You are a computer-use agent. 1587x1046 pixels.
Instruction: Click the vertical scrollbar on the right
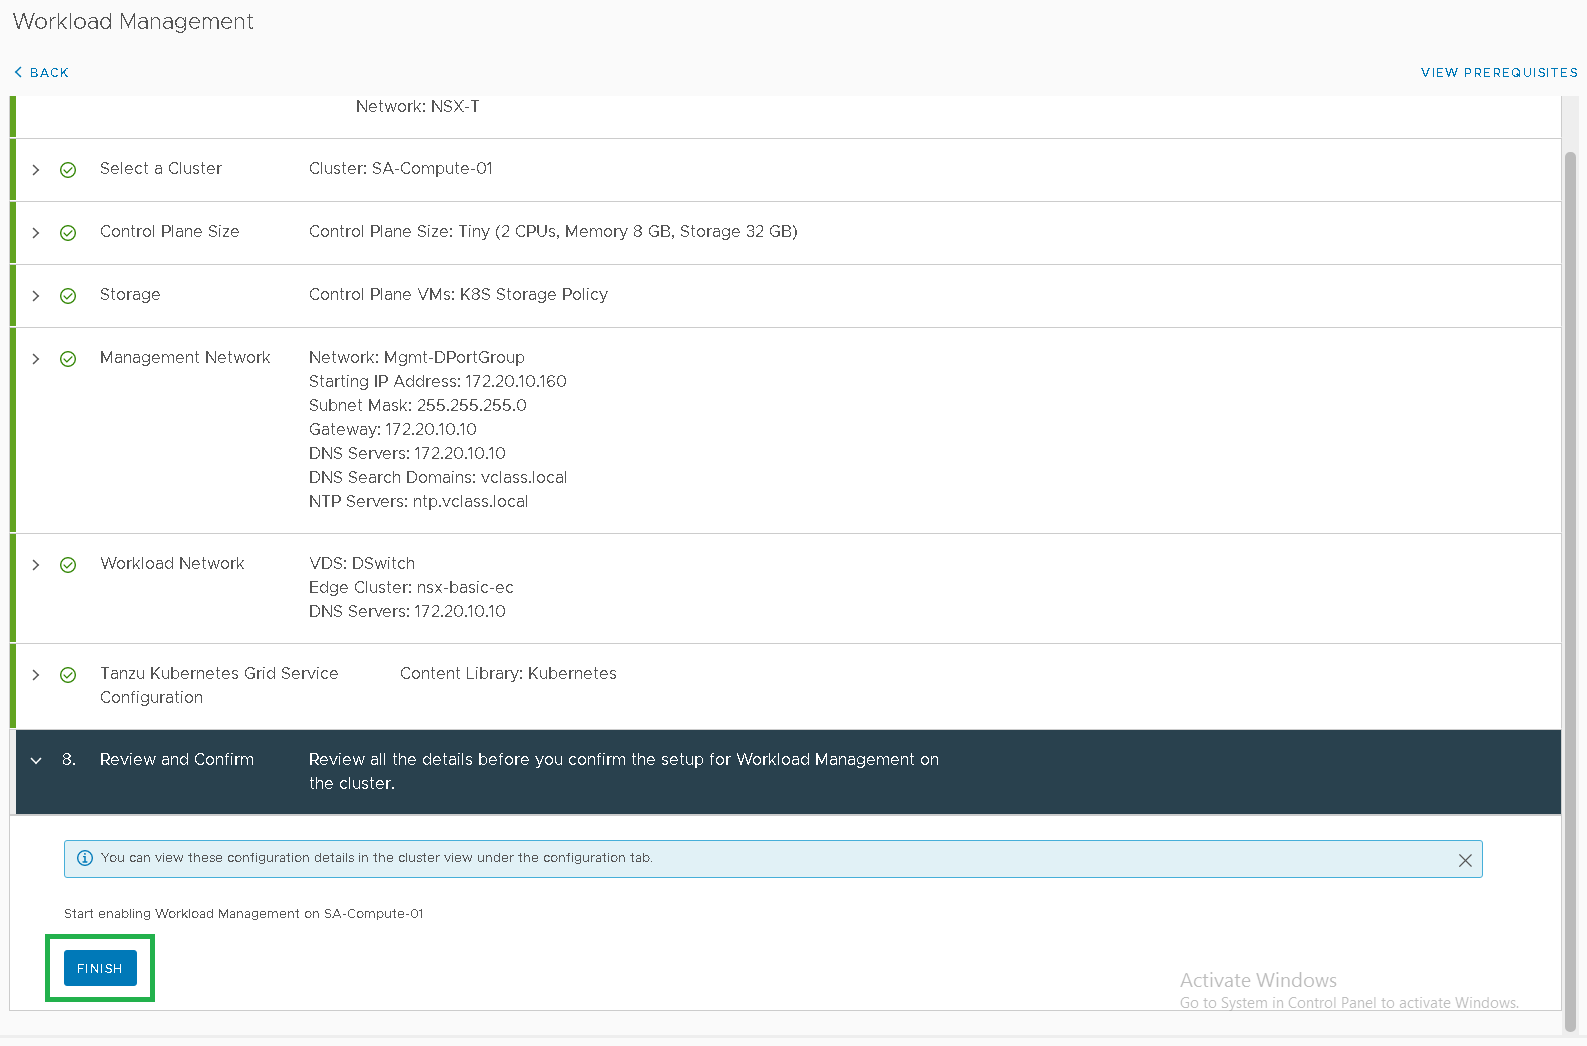[x=1569, y=590]
